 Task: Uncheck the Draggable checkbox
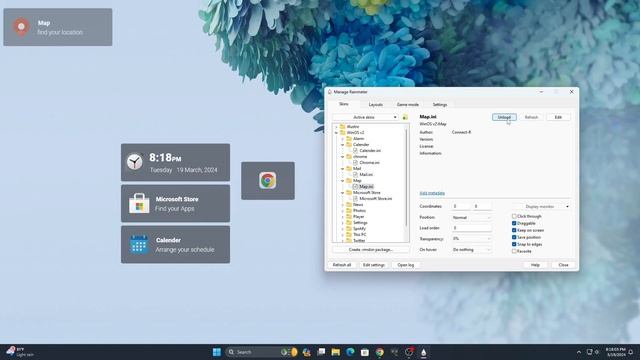tap(514, 223)
